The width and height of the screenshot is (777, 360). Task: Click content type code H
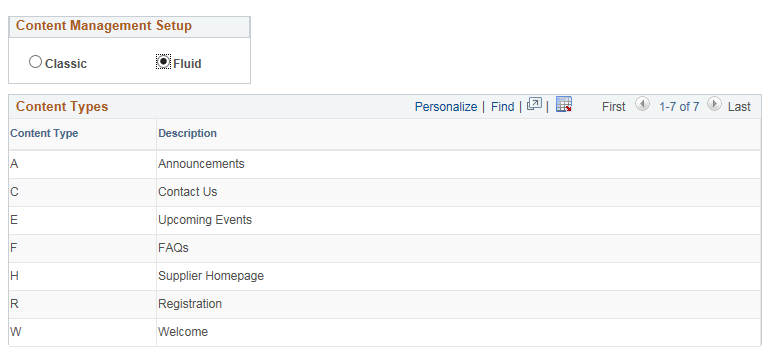click(x=14, y=276)
